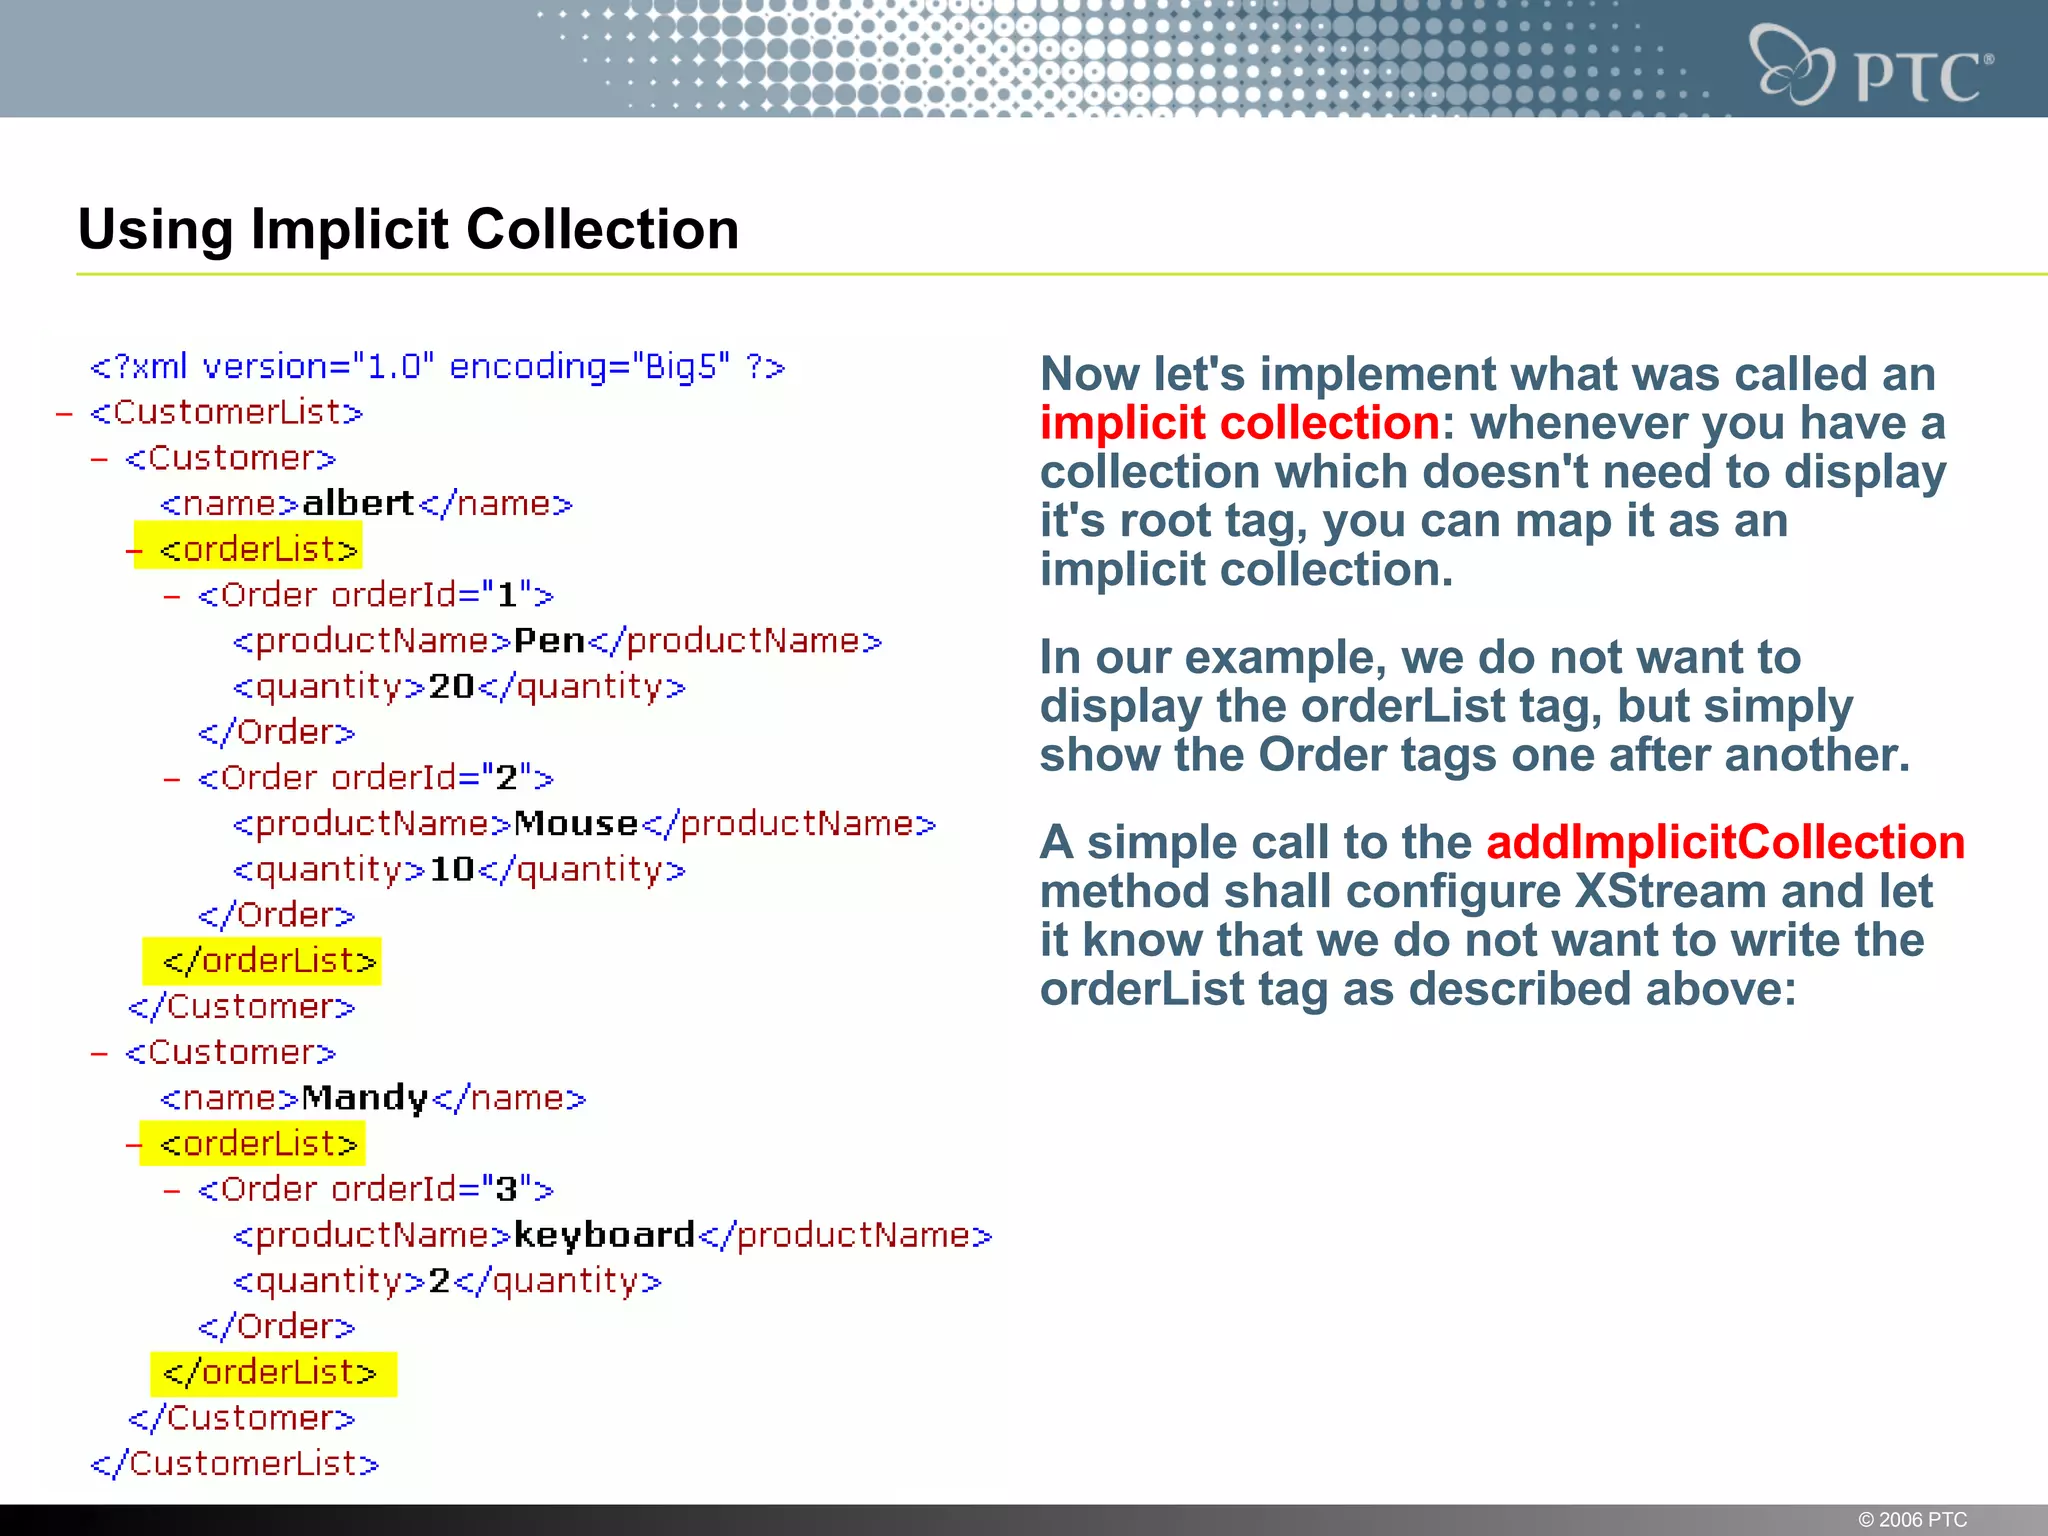Click the closing Order tag after quantity 10
2048x1536 pixels.
coord(276,915)
